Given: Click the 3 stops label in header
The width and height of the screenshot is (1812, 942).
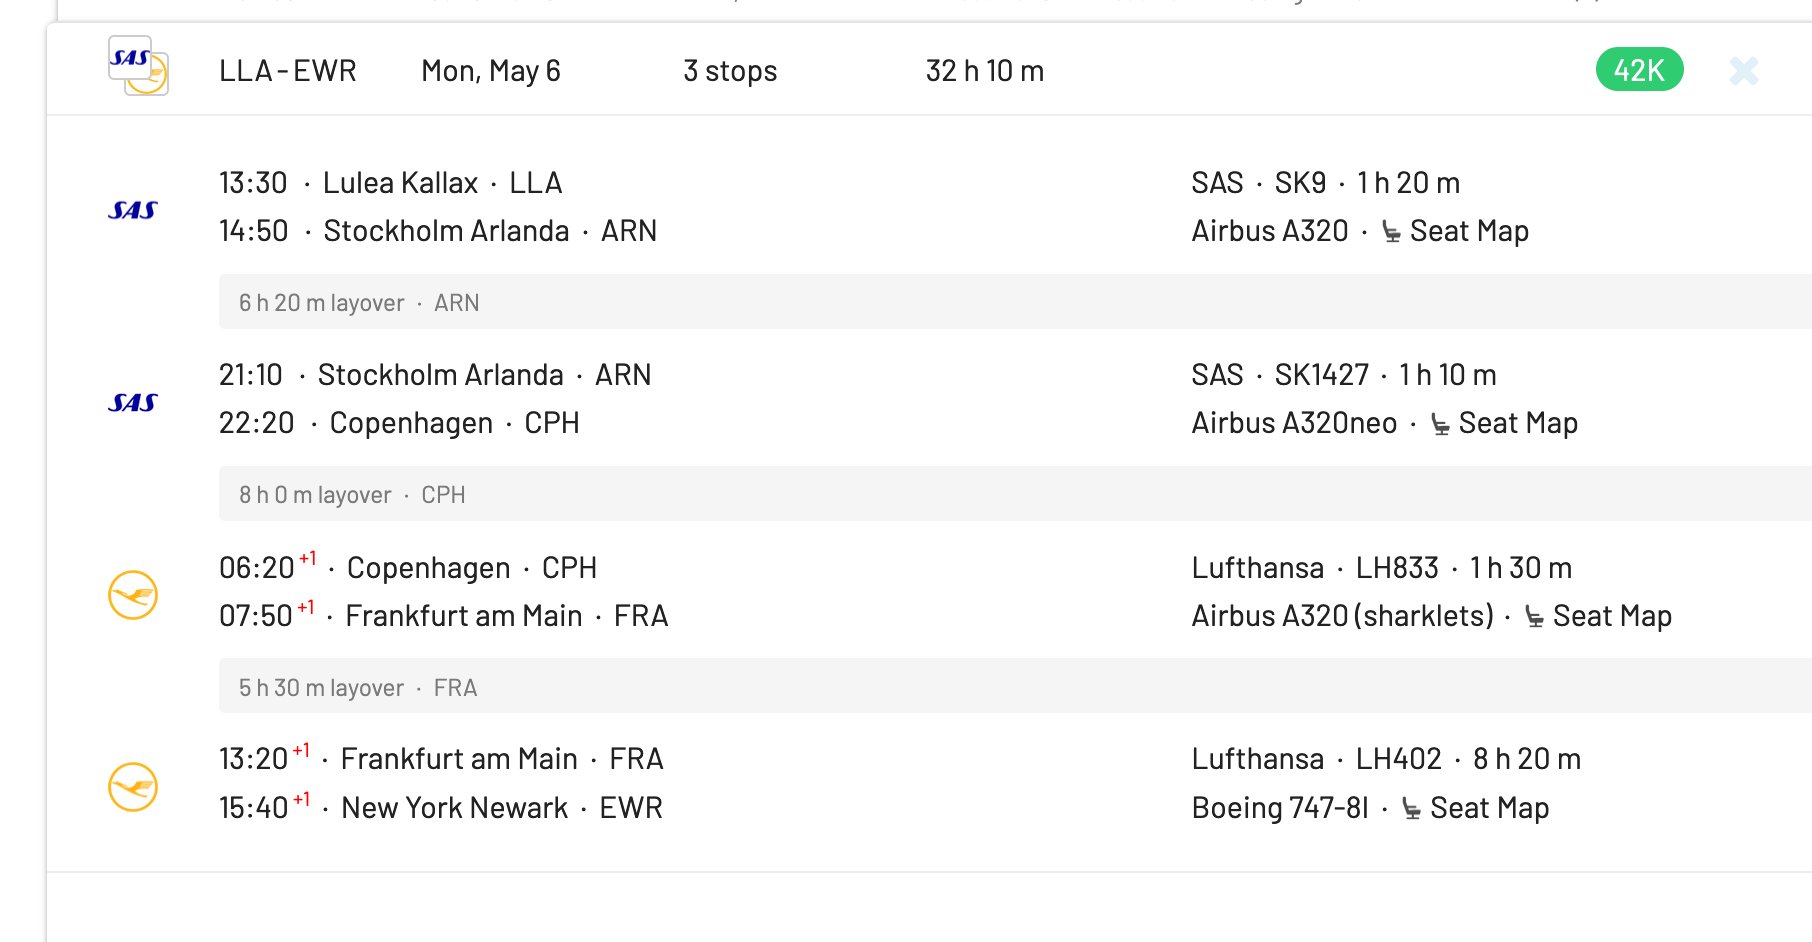Looking at the screenshot, I should coord(730,71).
